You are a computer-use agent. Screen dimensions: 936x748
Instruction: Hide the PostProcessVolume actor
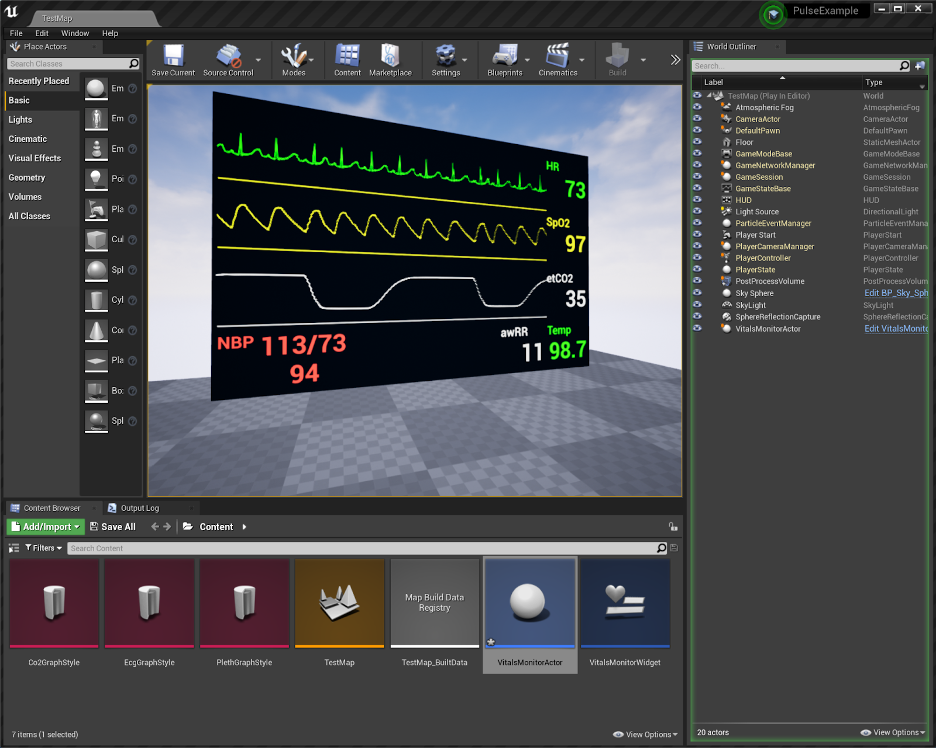[x=697, y=281]
